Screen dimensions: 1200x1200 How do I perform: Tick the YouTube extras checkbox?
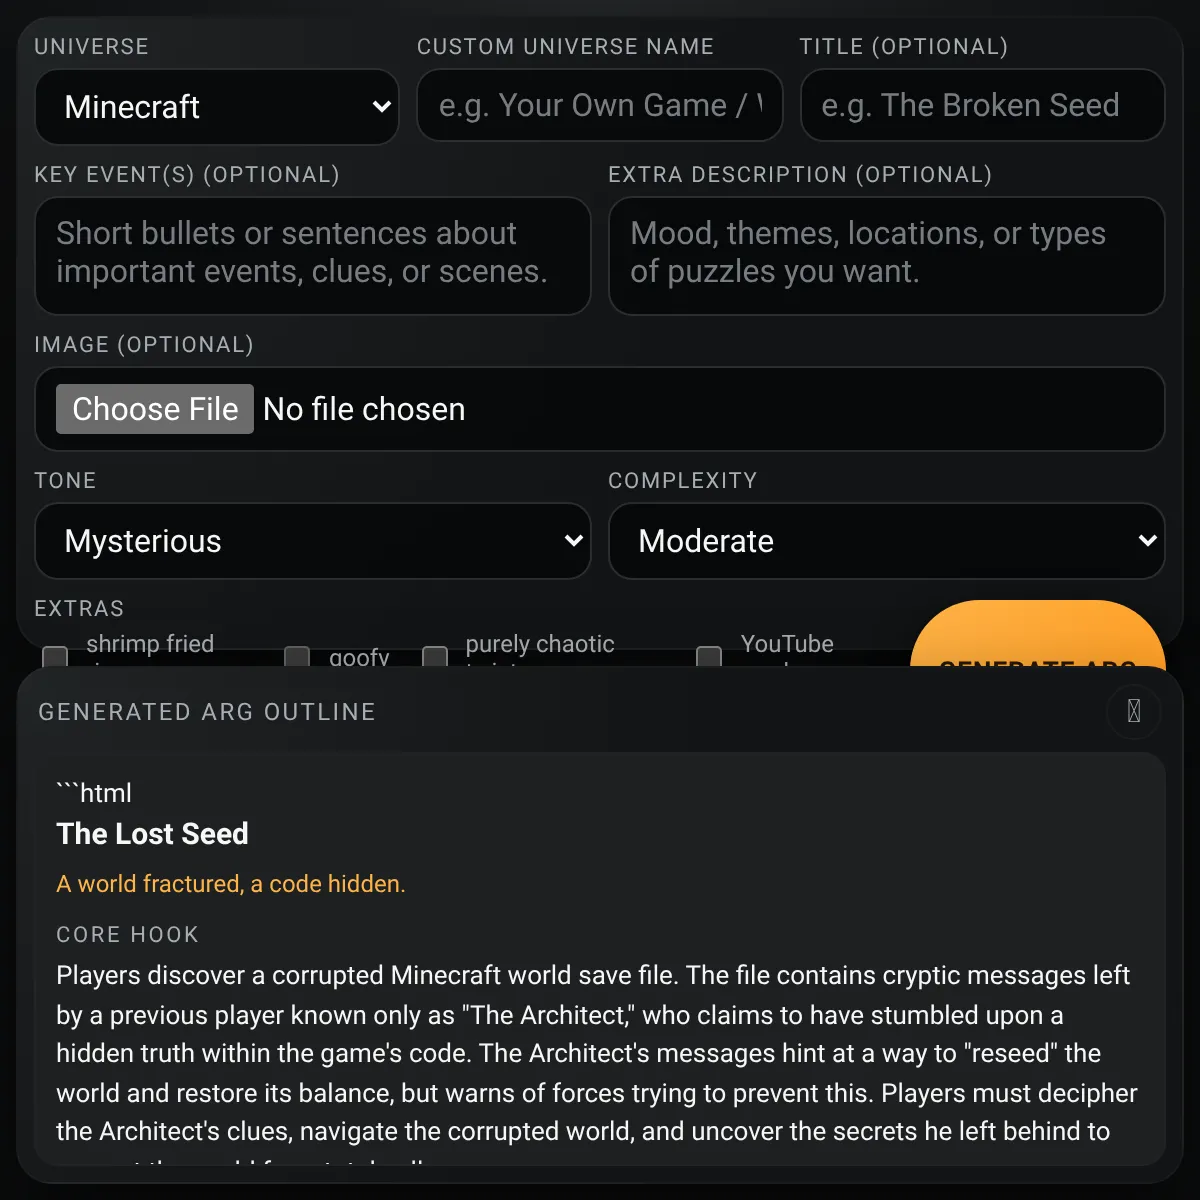[x=709, y=656]
